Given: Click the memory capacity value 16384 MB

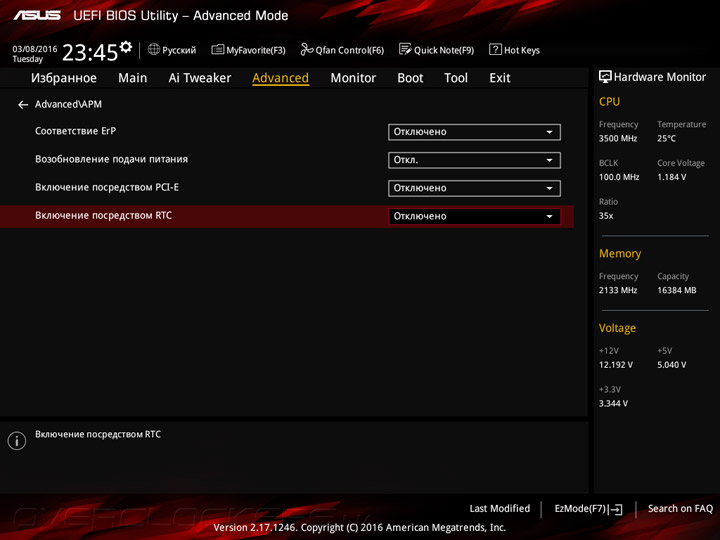Looking at the screenshot, I should click(x=677, y=290).
